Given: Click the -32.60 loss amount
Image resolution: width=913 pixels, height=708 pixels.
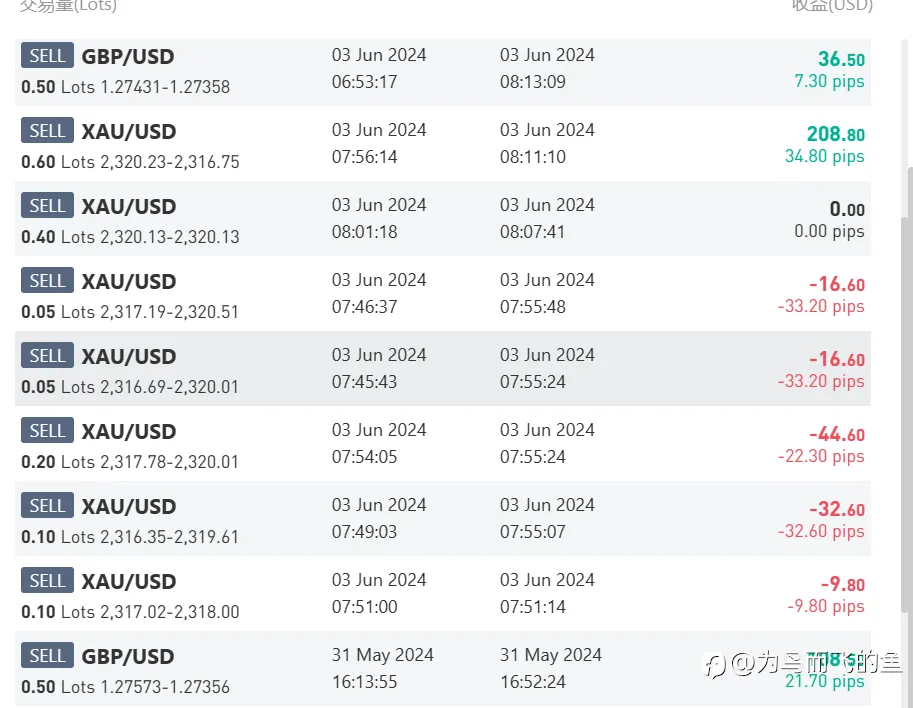Looking at the screenshot, I should (837, 509).
